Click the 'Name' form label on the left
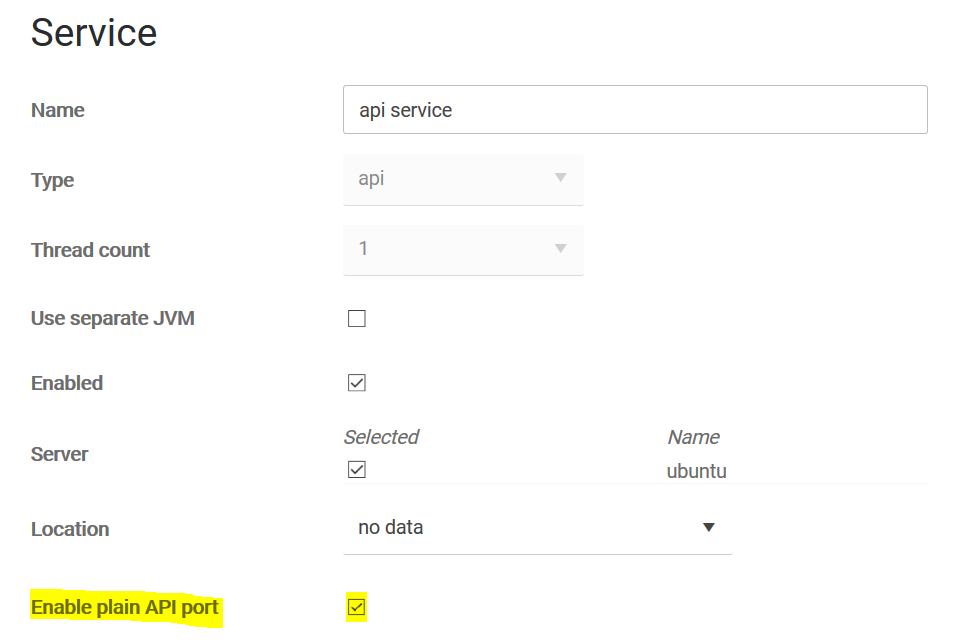Viewport: 971px width, 644px height. tap(58, 110)
